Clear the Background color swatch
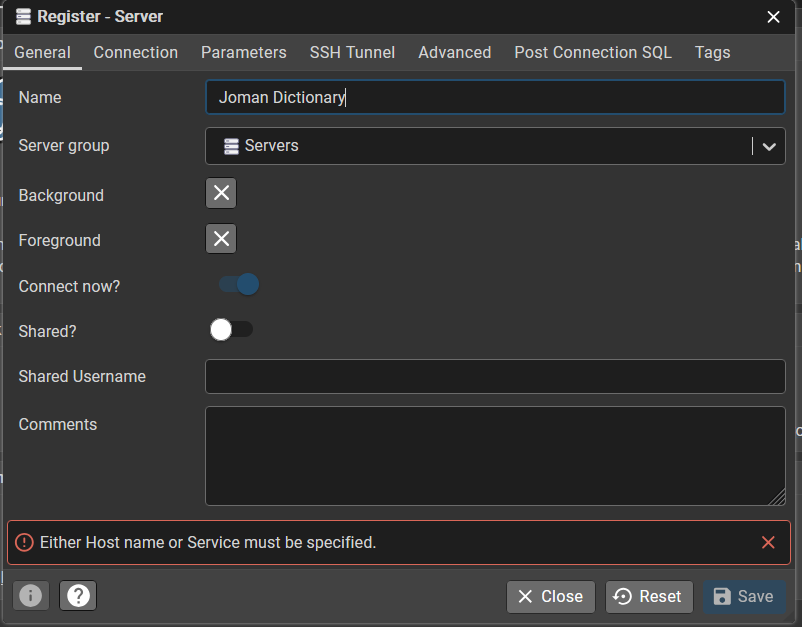Screen dimensions: 802x627 click(x=221, y=193)
